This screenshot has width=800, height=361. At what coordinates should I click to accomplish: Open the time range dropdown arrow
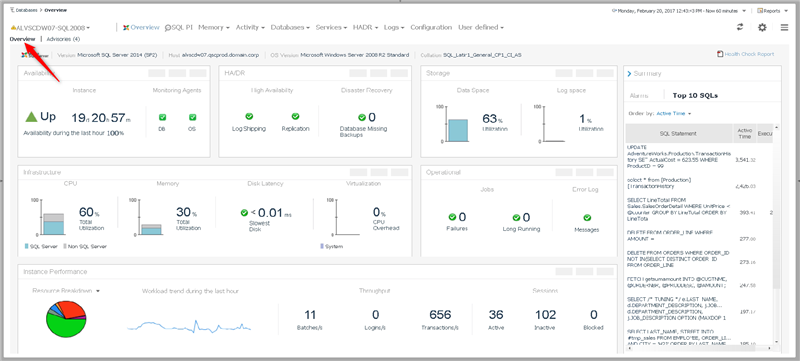click(x=744, y=11)
